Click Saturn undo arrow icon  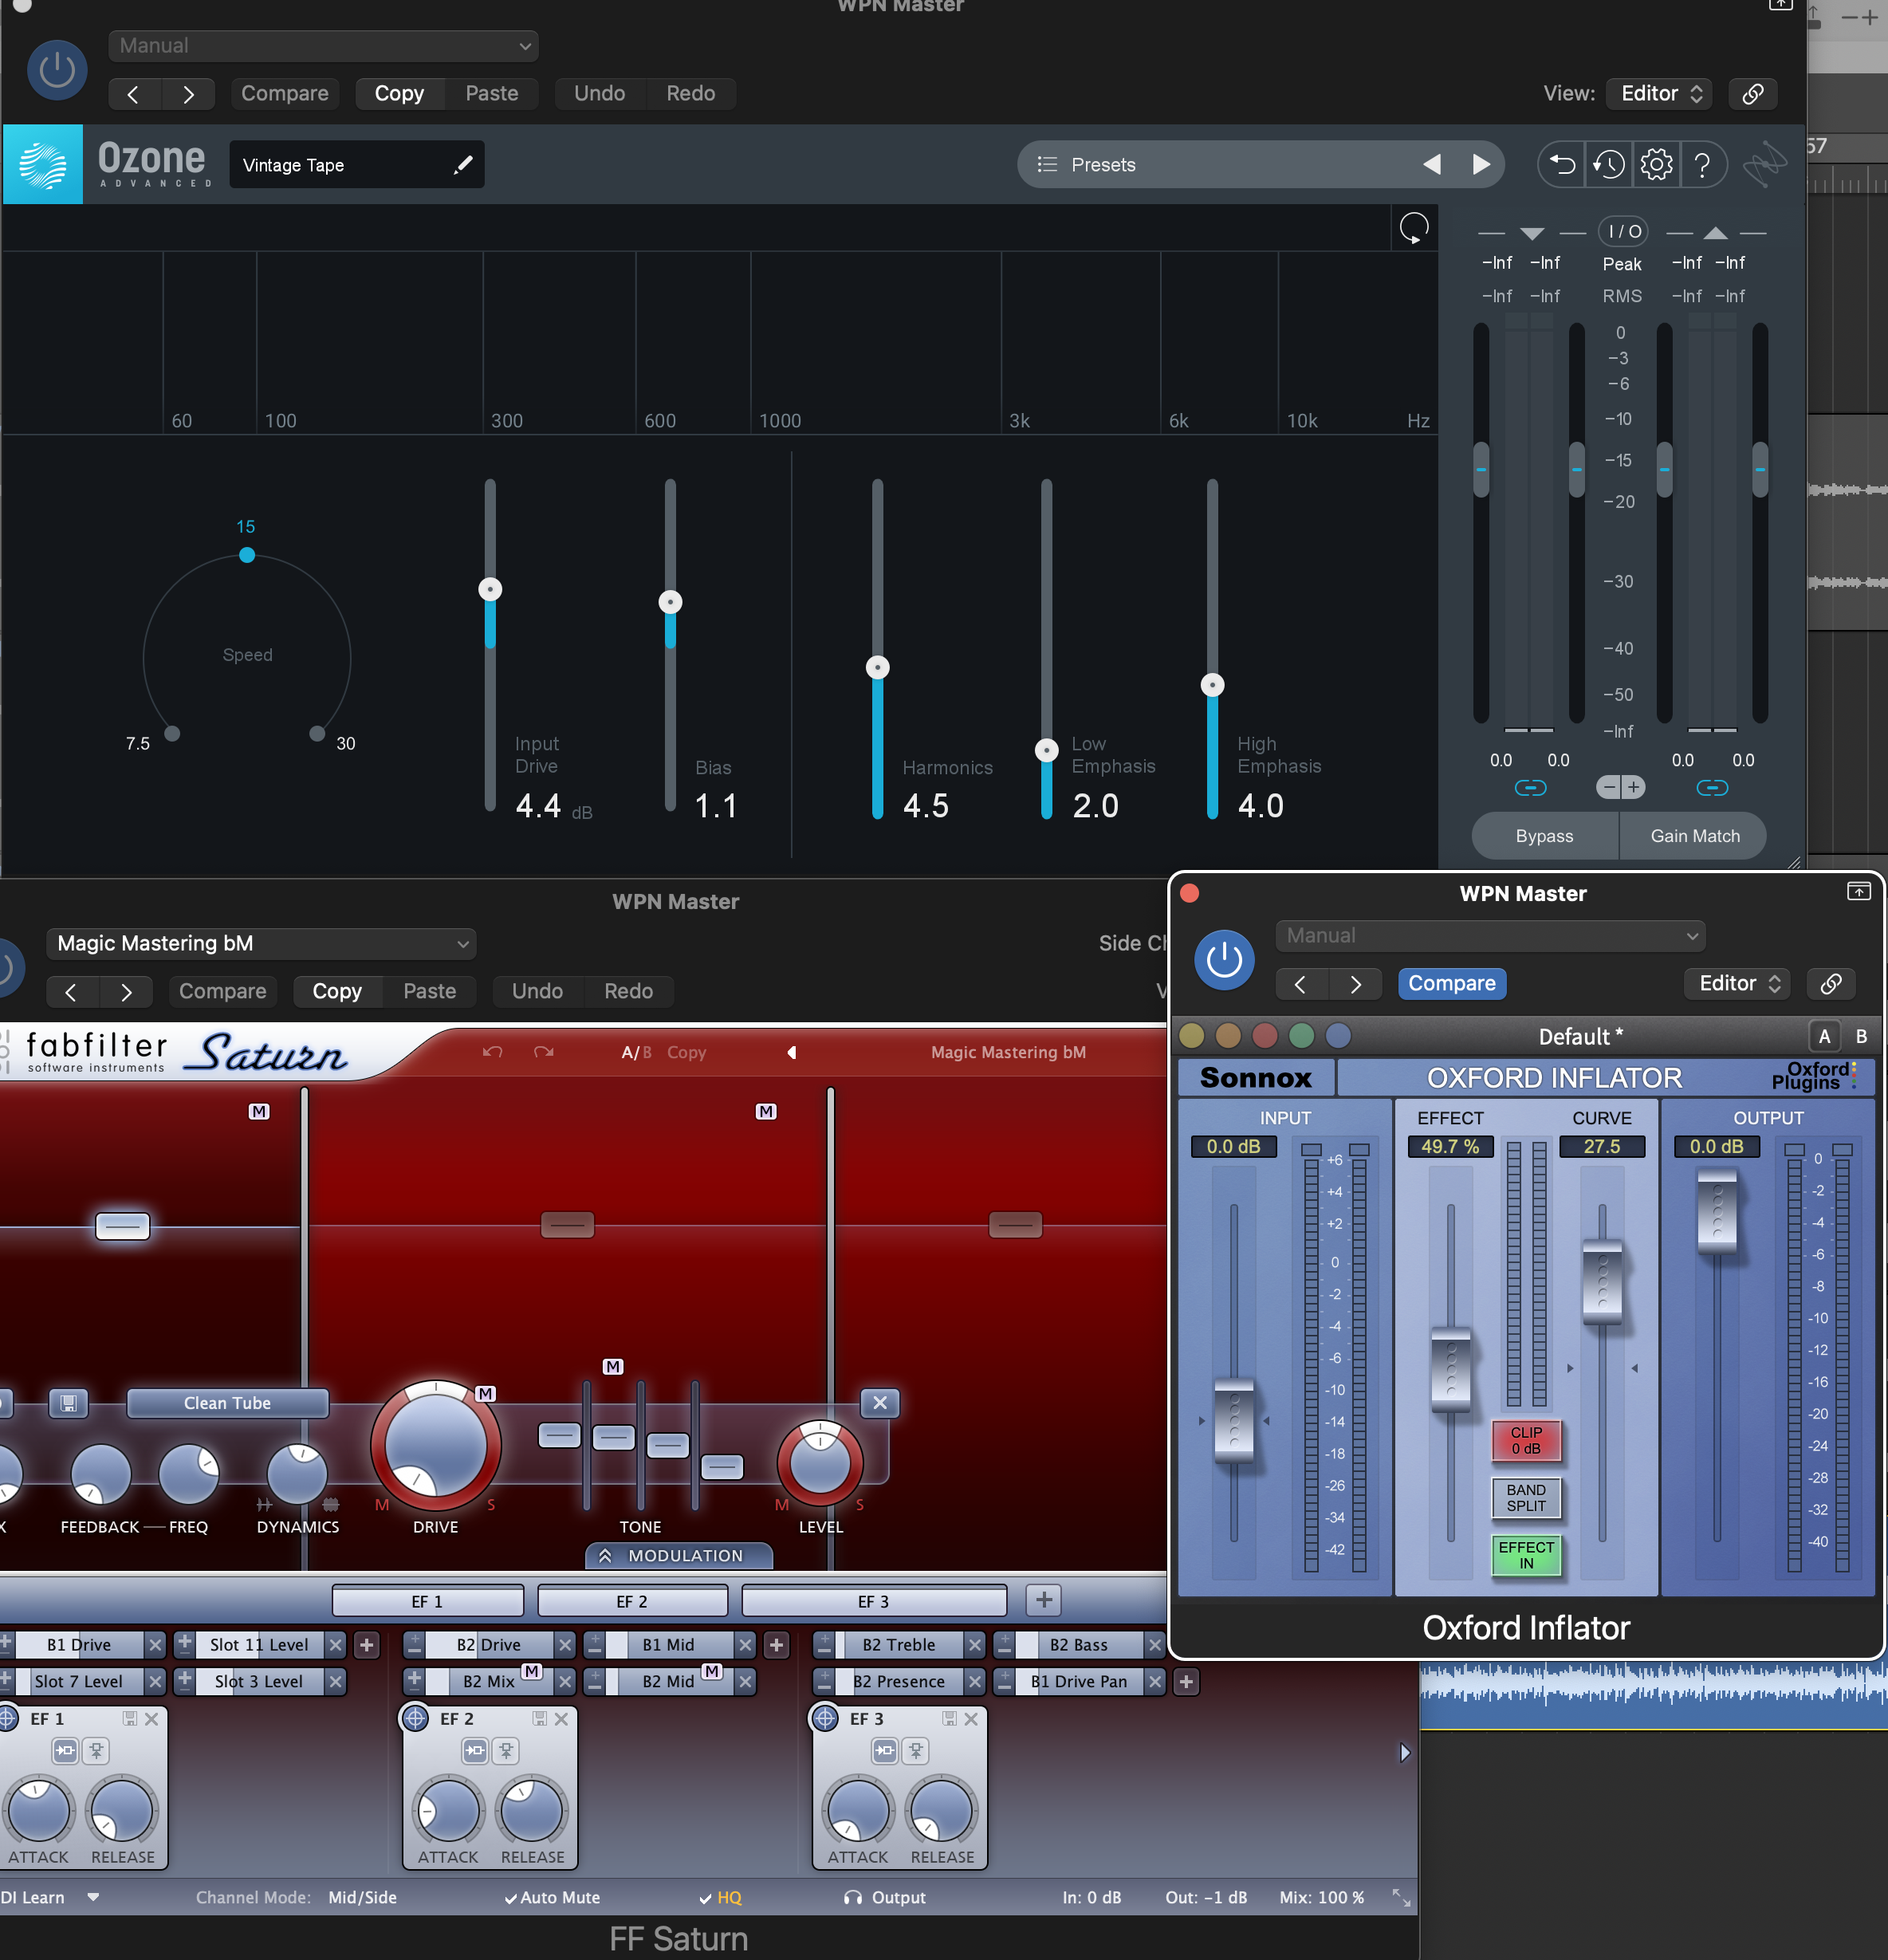(x=492, y=1052)
